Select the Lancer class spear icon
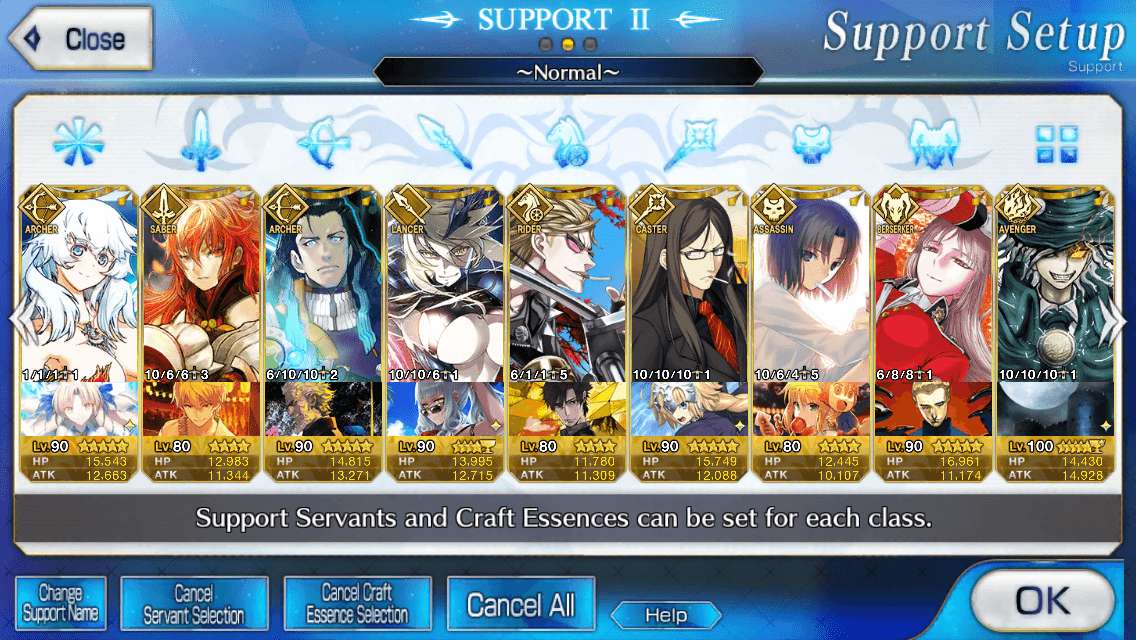1136x640 pixels. (445, 141)
